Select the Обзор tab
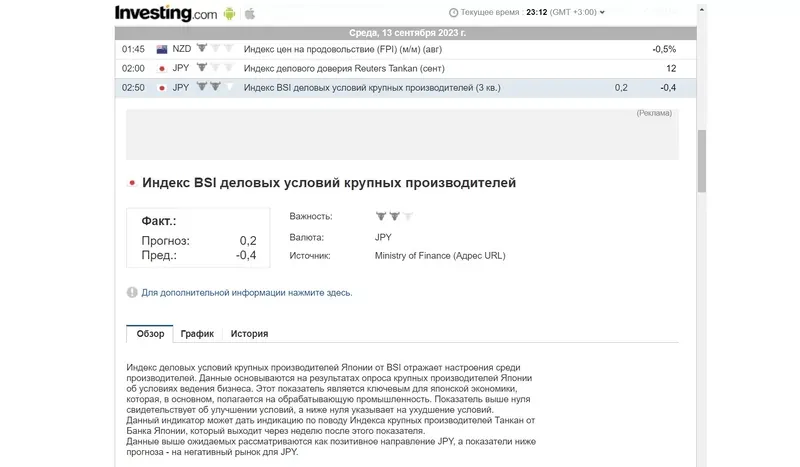Screen dimensions: 800x467 pyautogui.click(x=150, y=334)
